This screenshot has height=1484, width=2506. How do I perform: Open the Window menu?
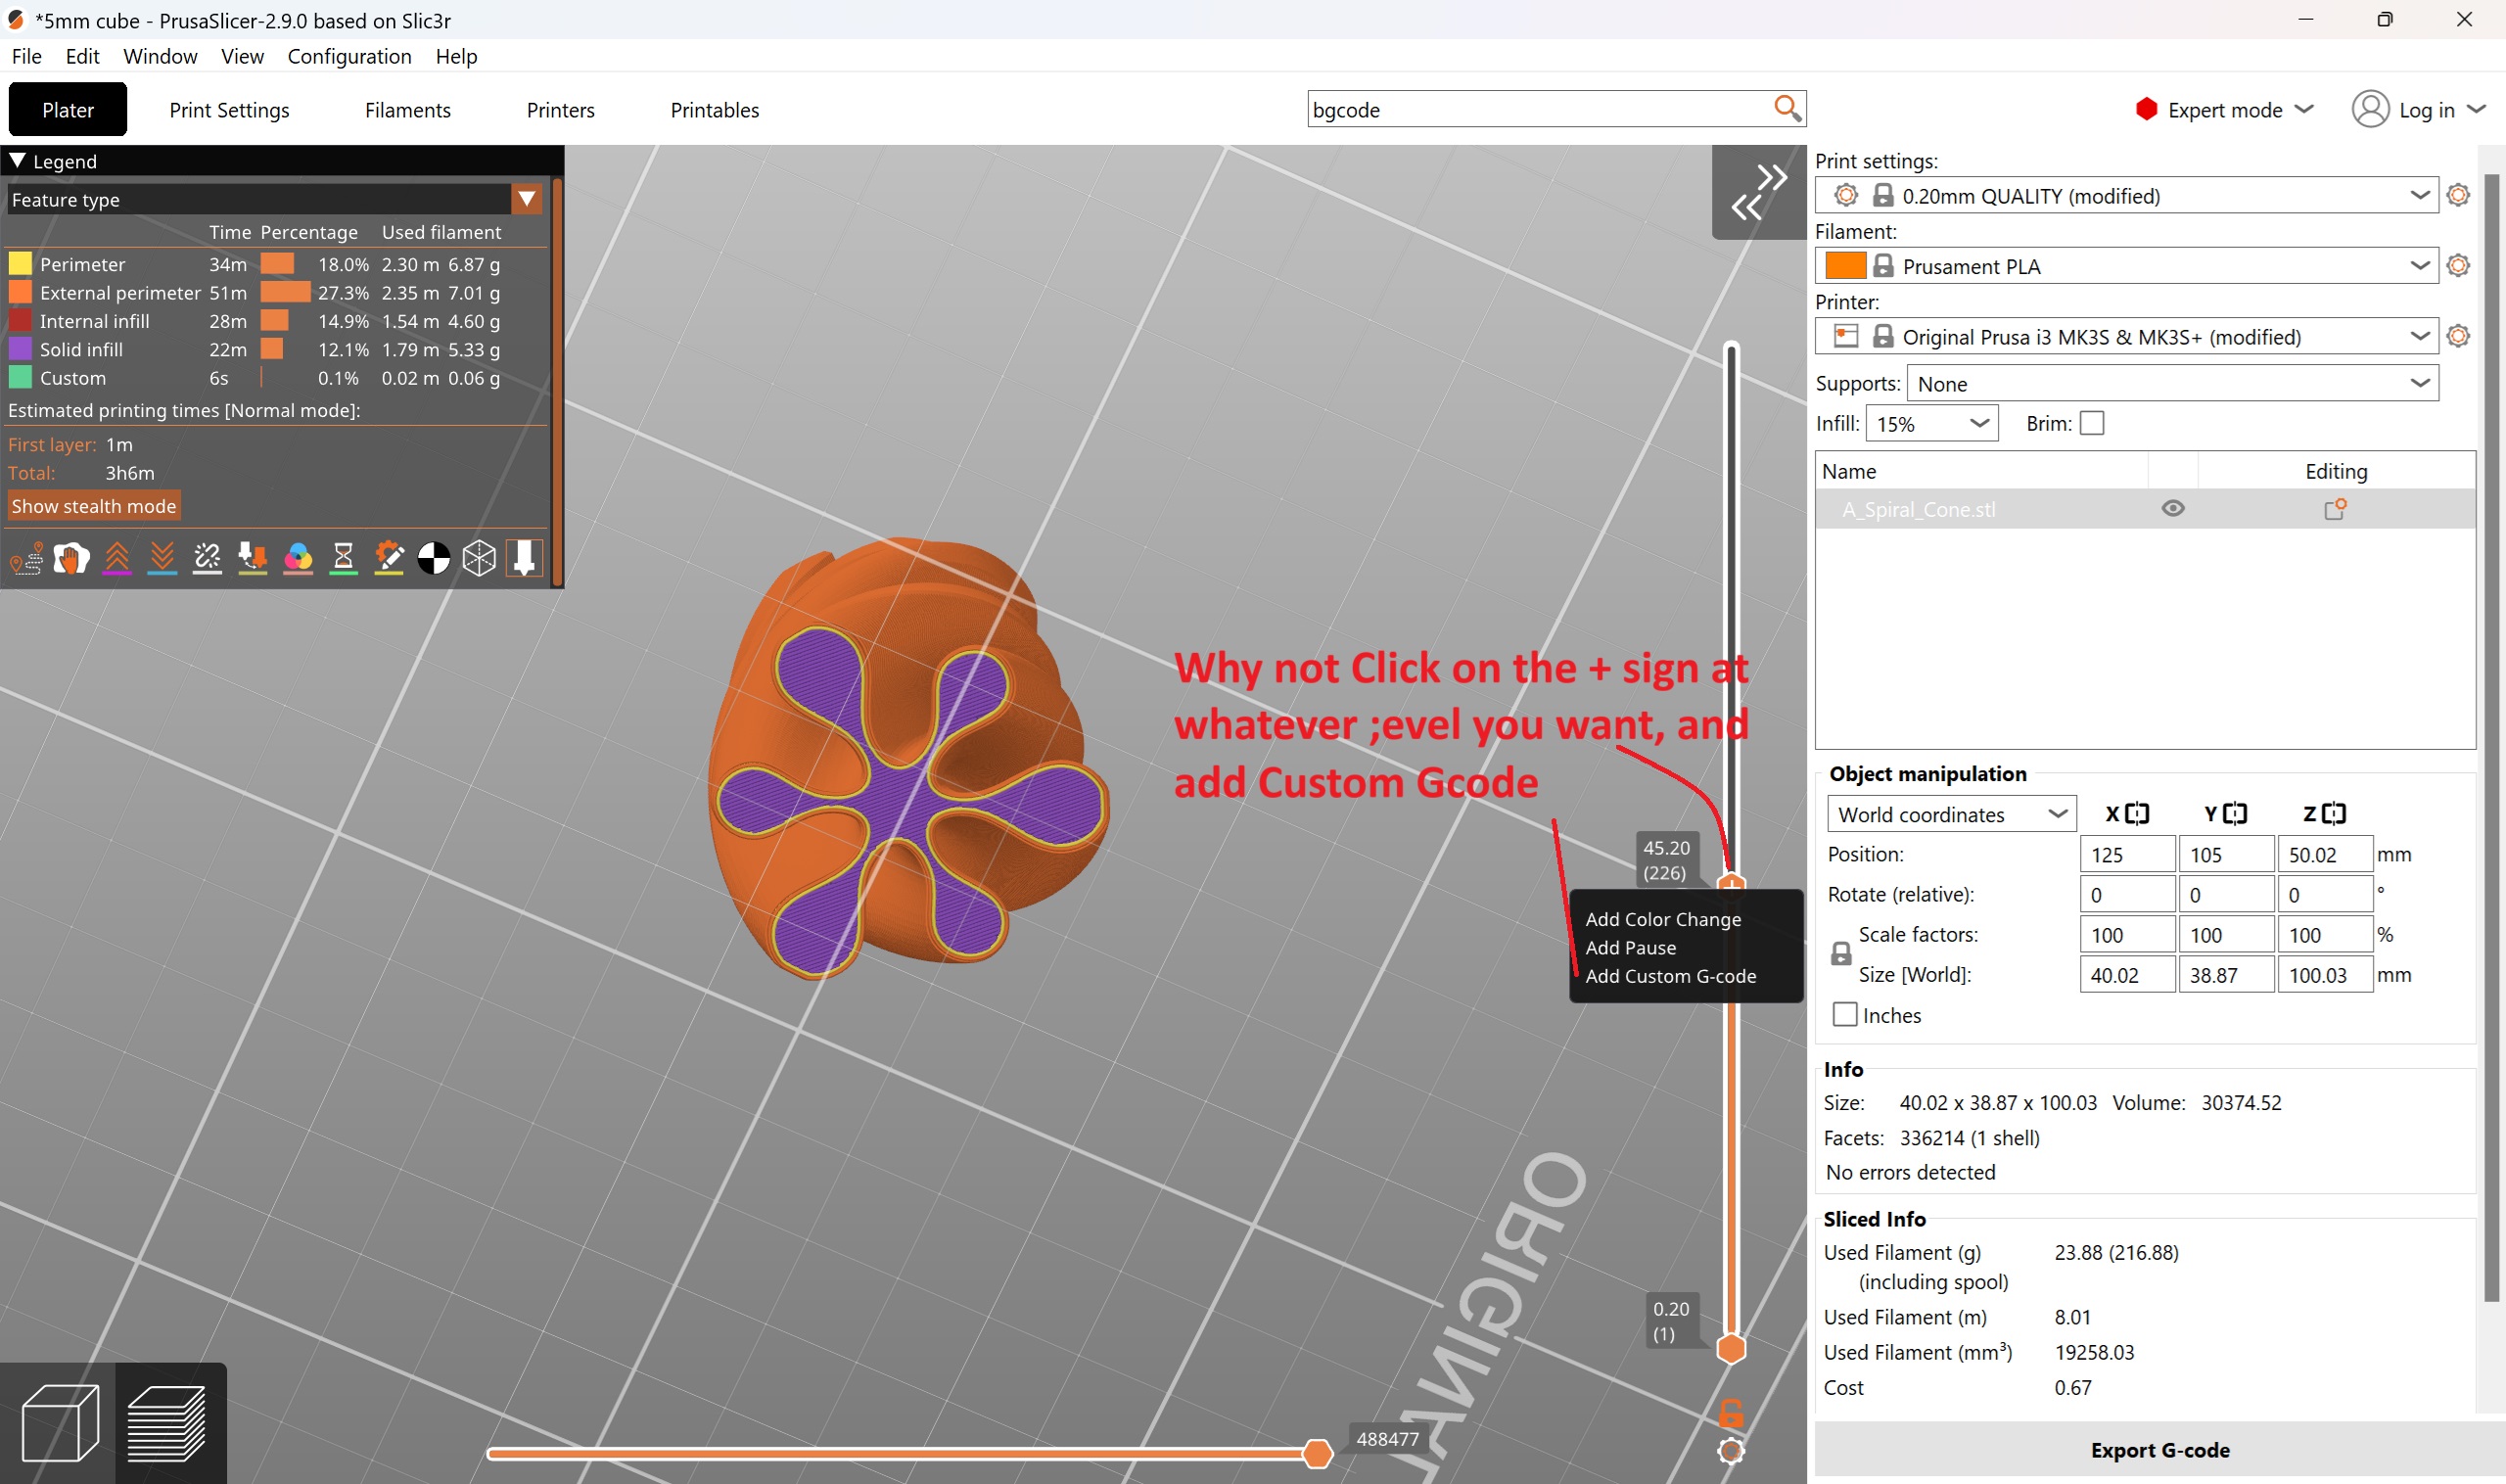coord(160,56)
